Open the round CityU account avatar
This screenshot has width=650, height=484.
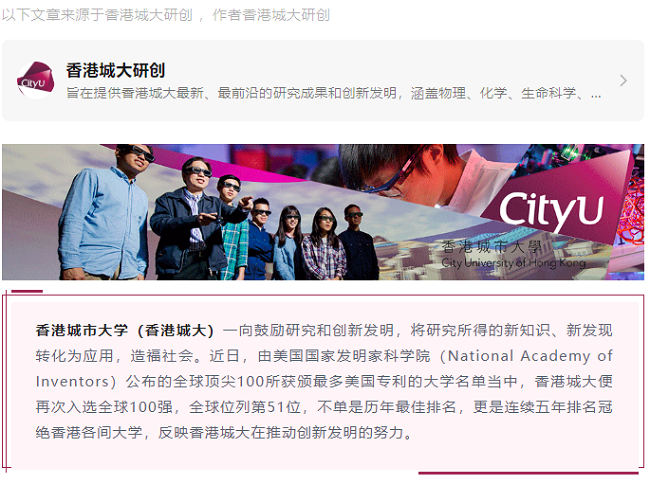coord(36,80)
